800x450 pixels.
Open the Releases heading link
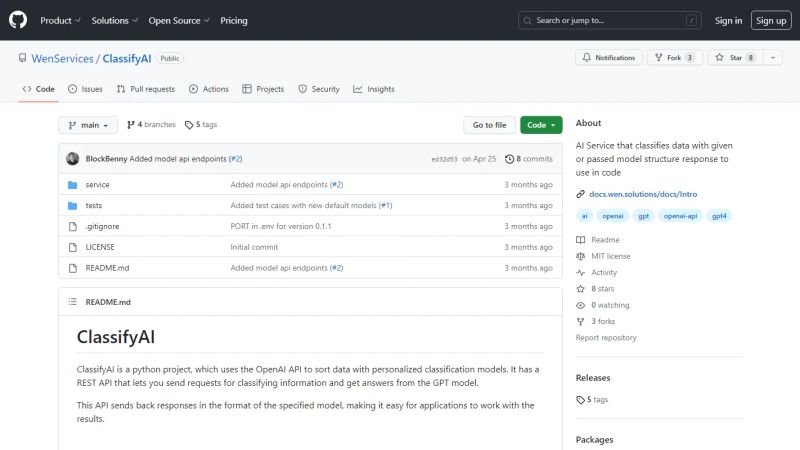pyautogui.click(x=593, y=378)
